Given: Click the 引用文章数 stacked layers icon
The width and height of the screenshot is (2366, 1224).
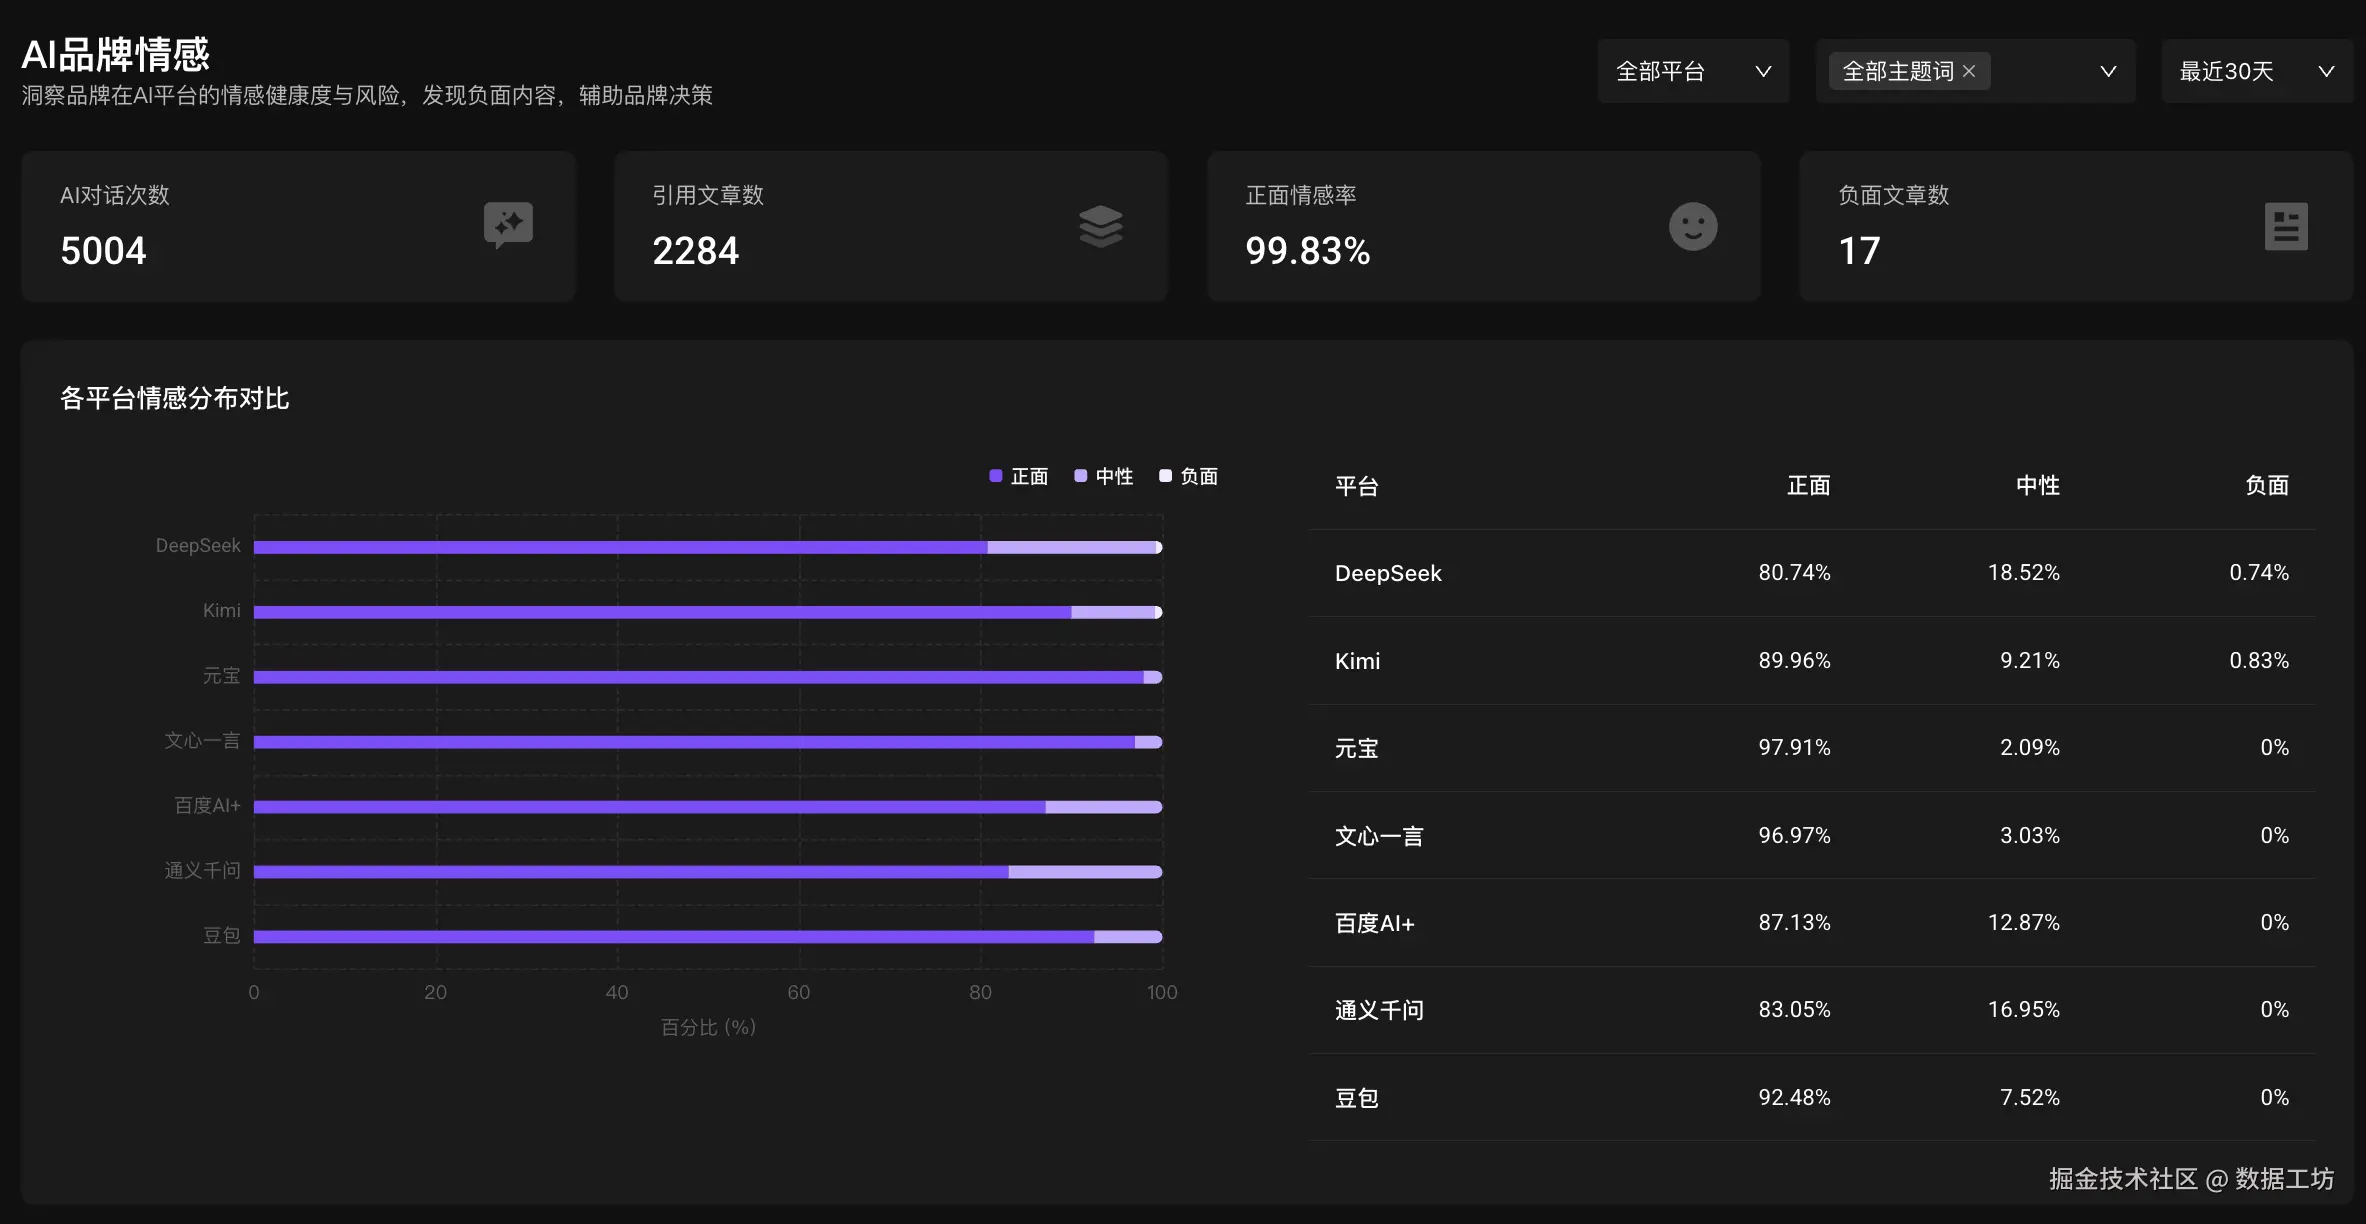Looking at the screenshot, I should (1100, 226).
